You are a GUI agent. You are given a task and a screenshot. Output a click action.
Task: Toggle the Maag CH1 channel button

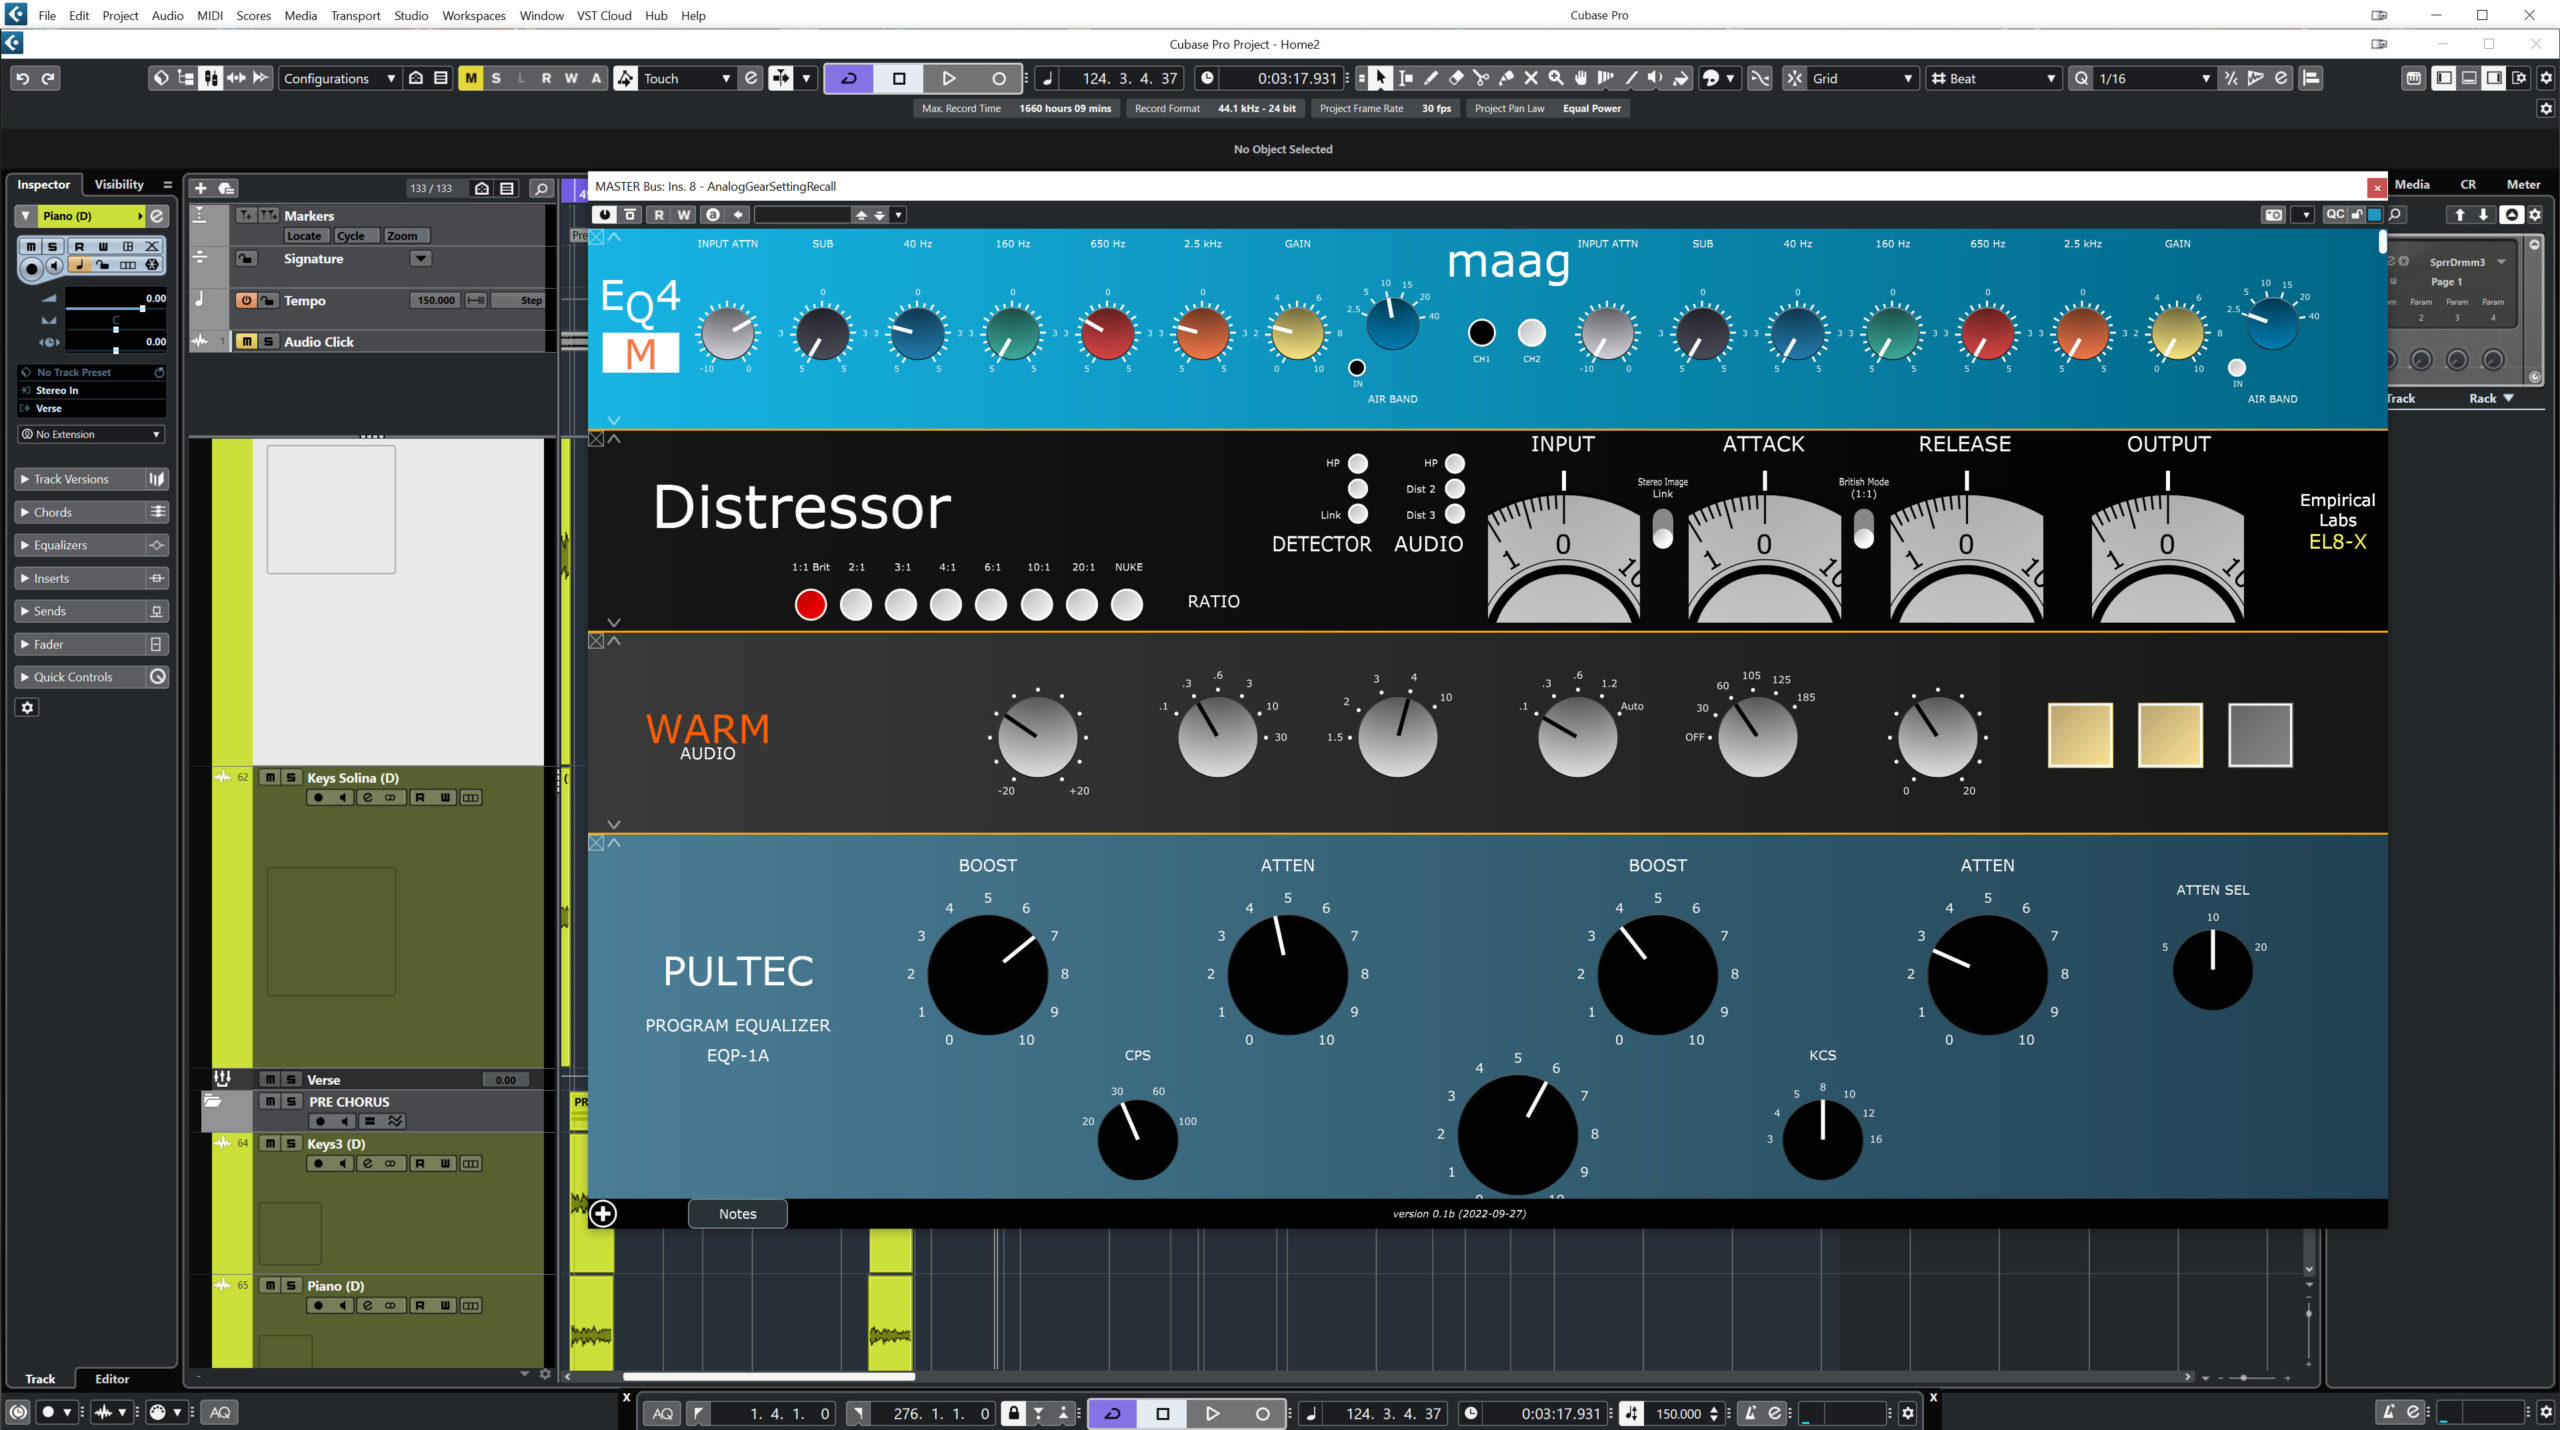1481,332
